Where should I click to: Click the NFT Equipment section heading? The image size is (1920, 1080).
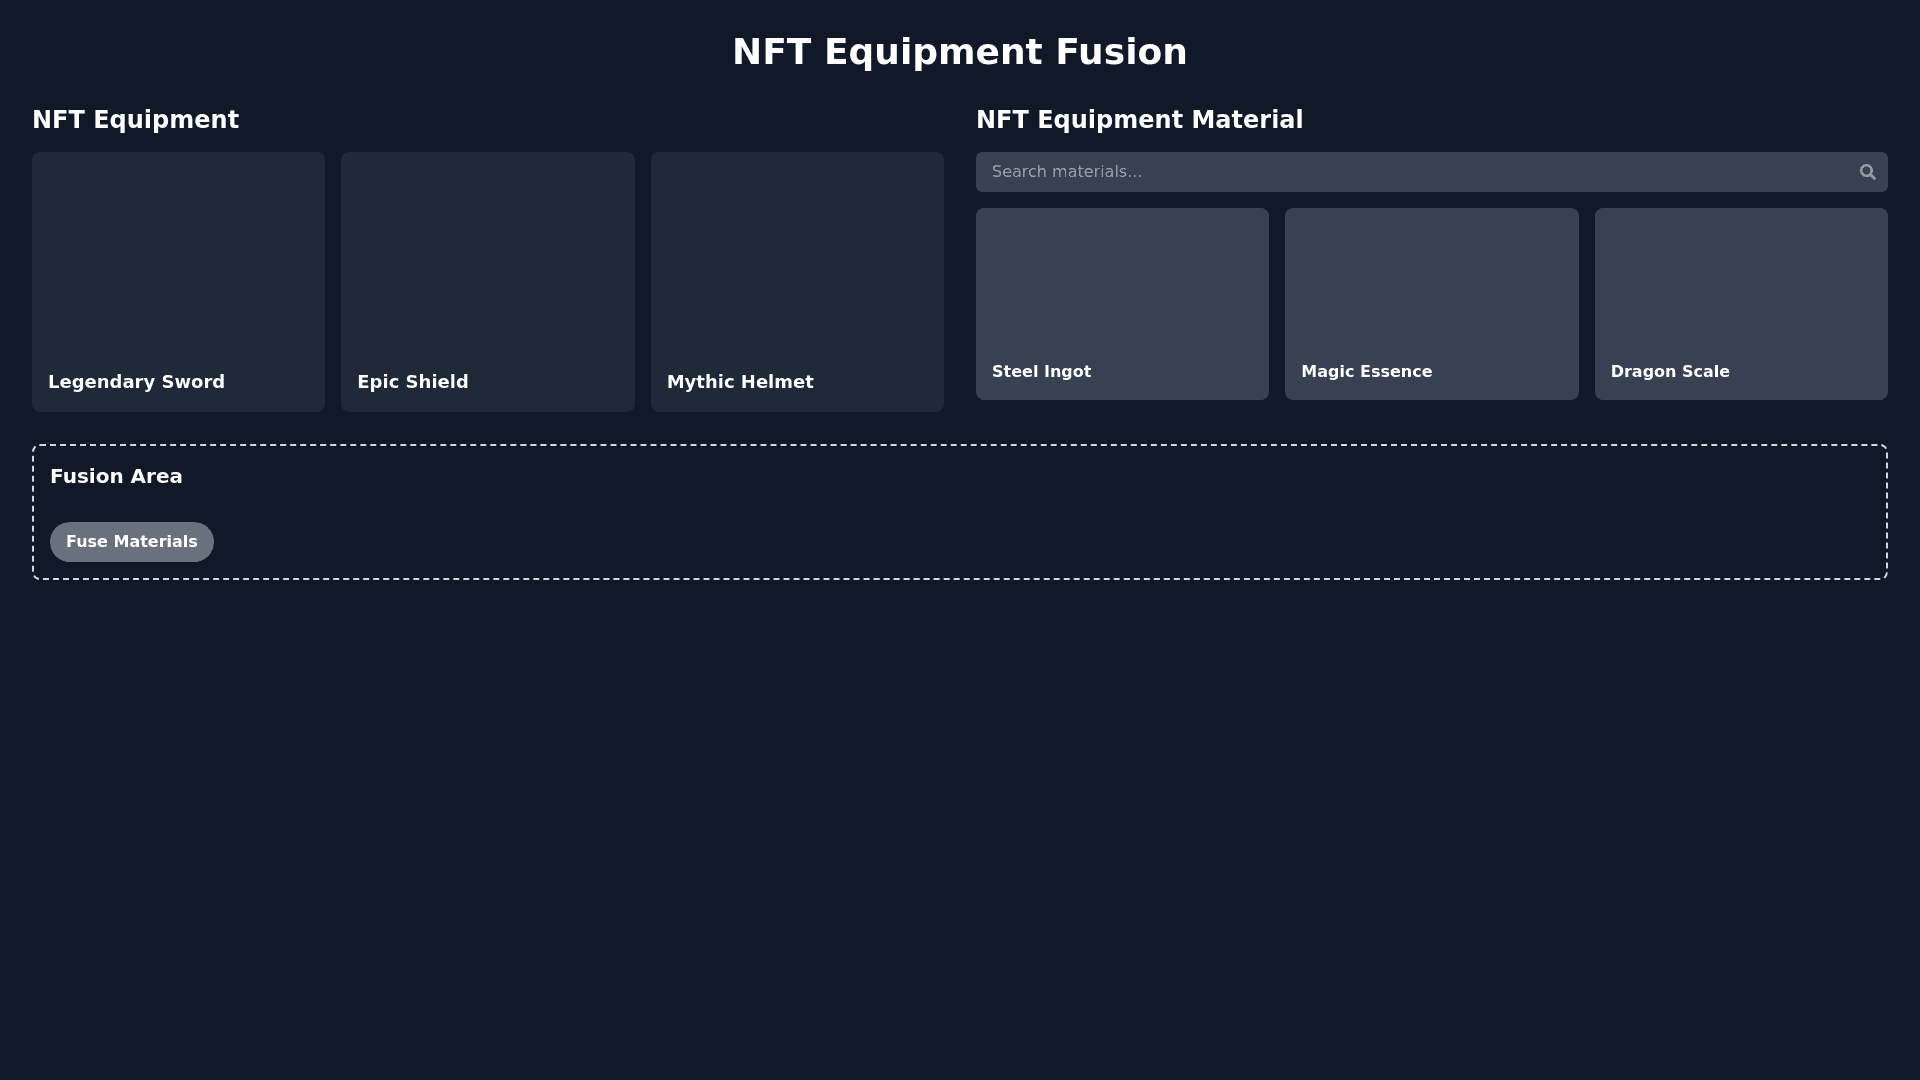point(135,120)
